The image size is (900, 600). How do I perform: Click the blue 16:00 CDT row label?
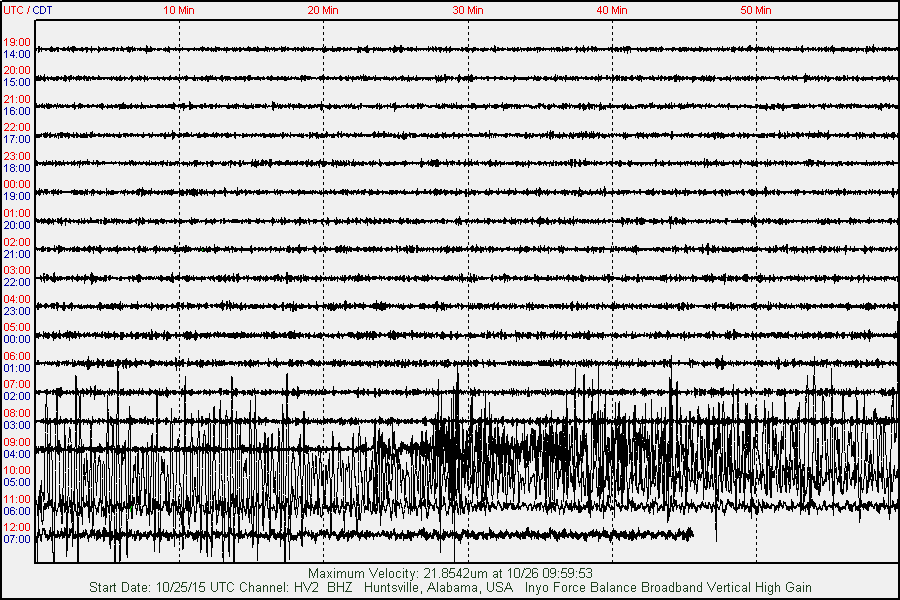[x=17, y=111]
